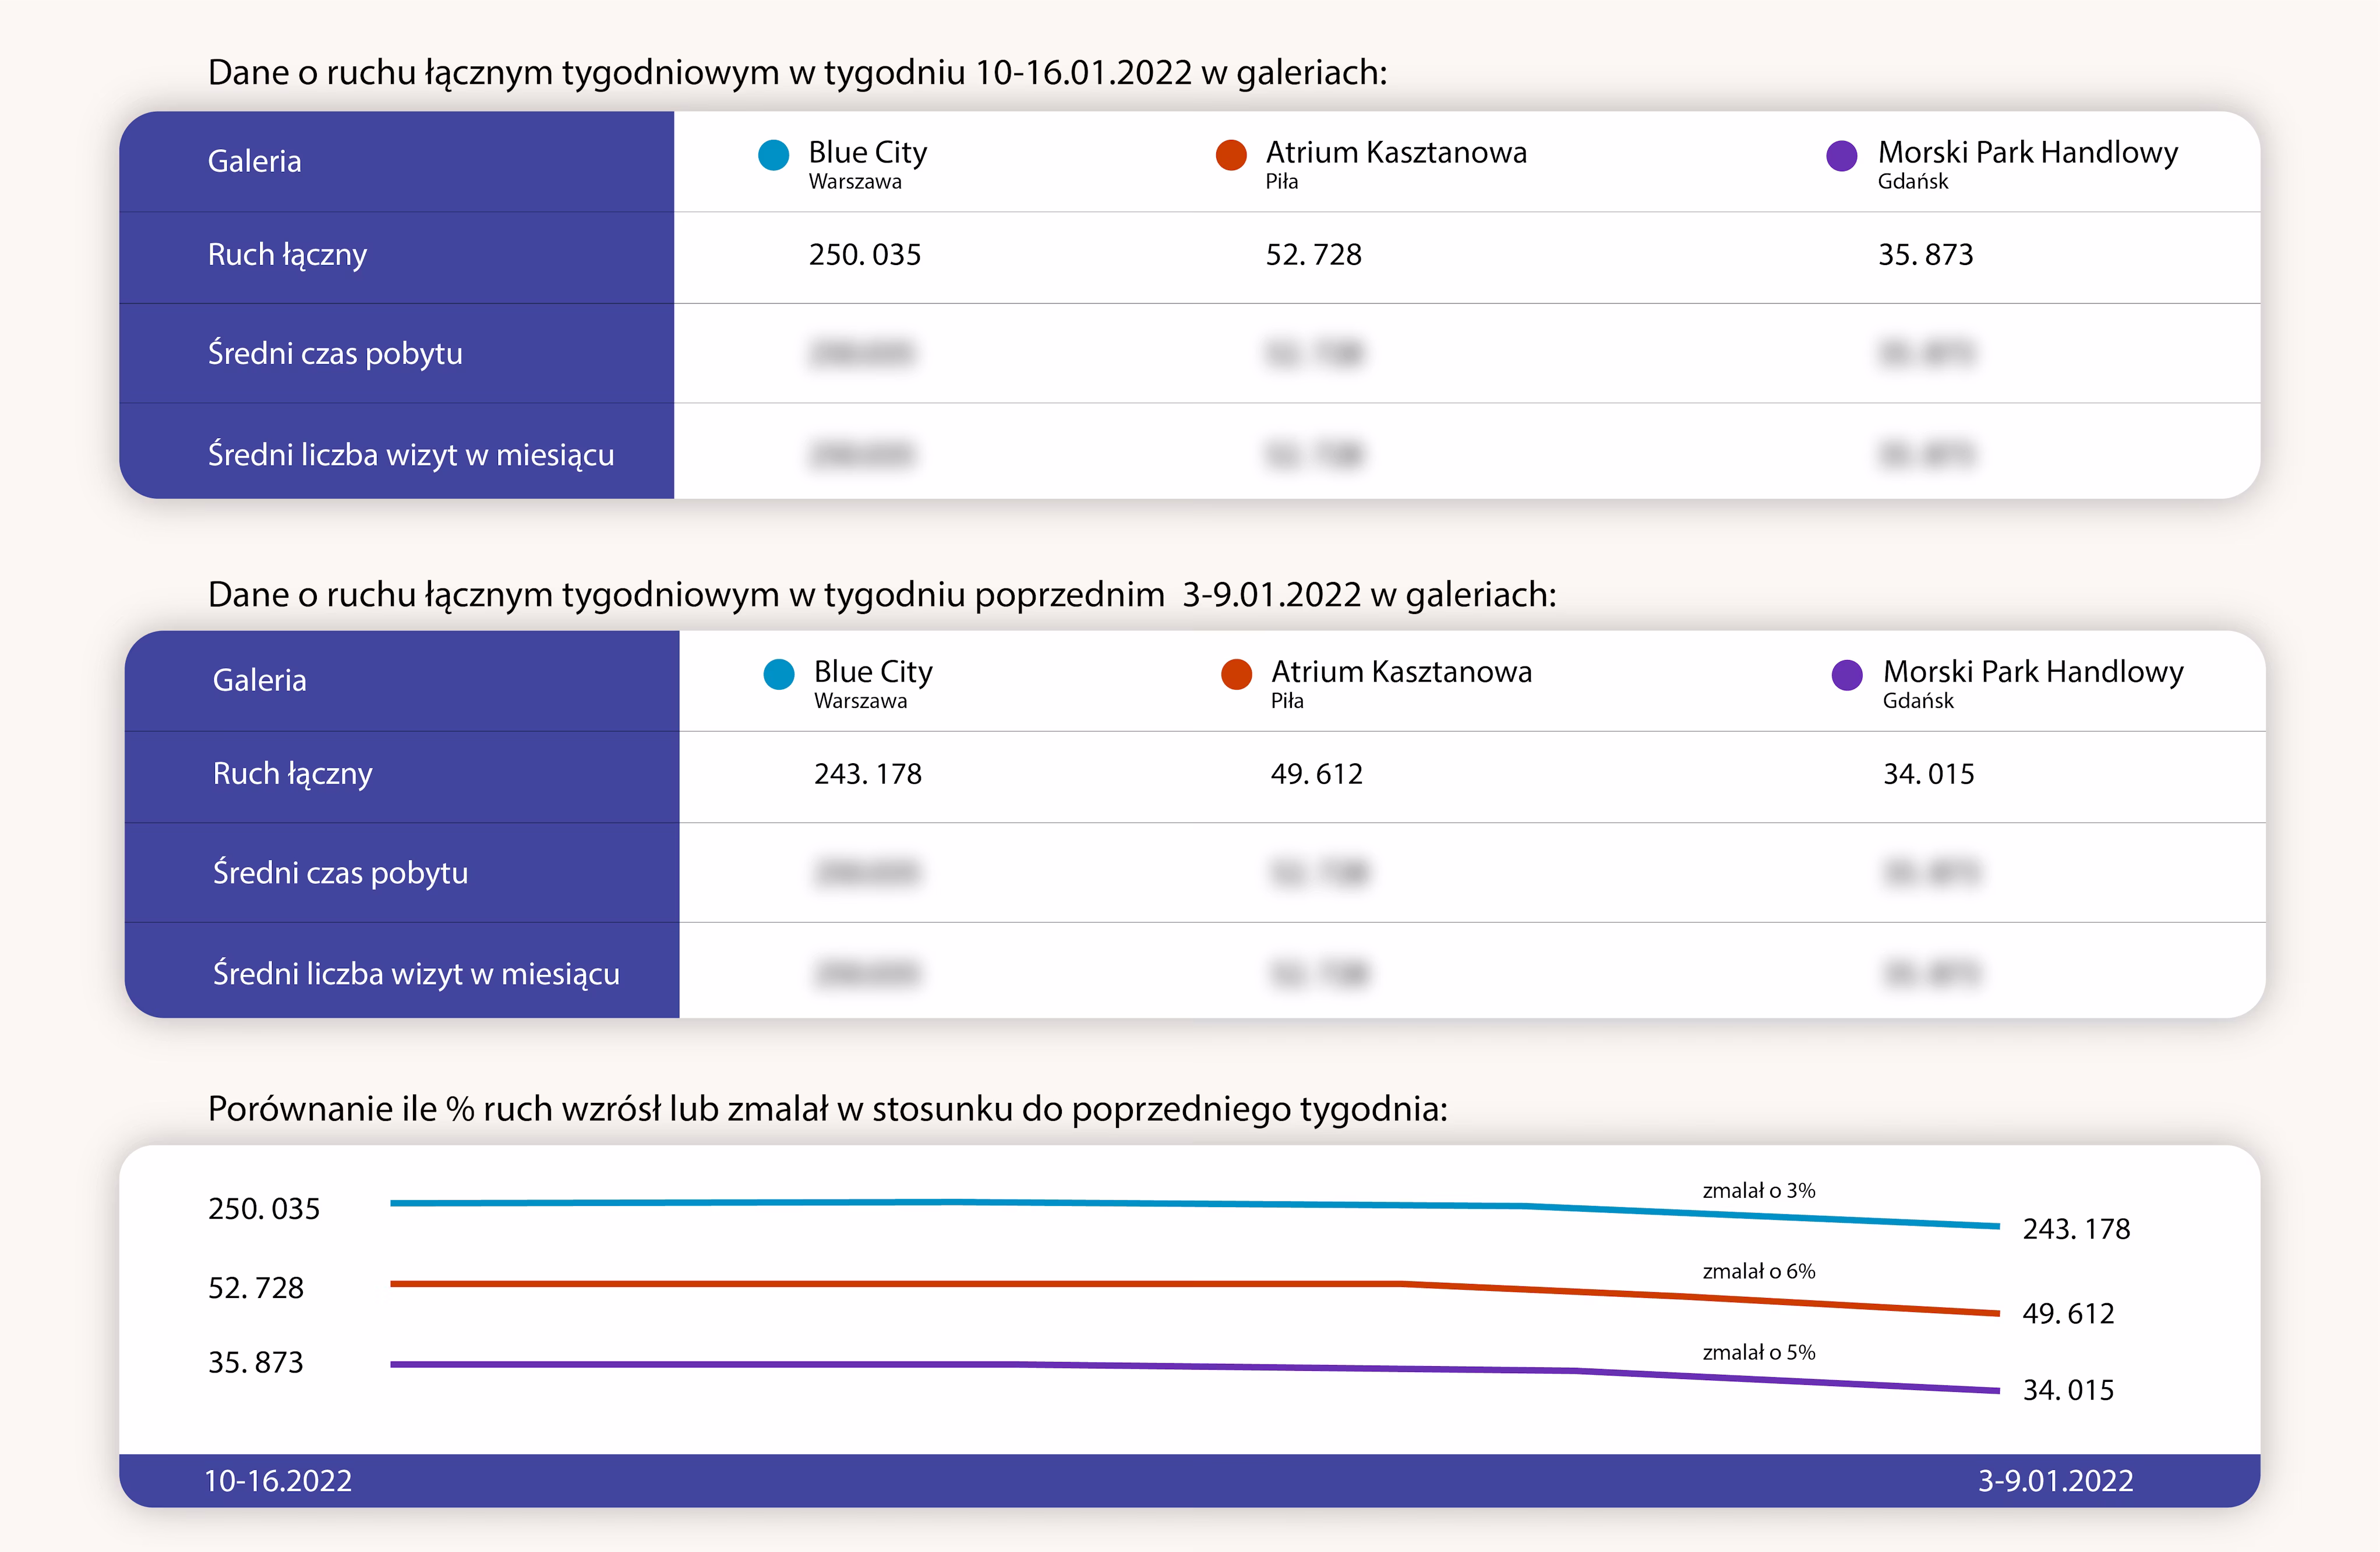Click the purple Morski Park dot in second table

[x=1846, y=674]
